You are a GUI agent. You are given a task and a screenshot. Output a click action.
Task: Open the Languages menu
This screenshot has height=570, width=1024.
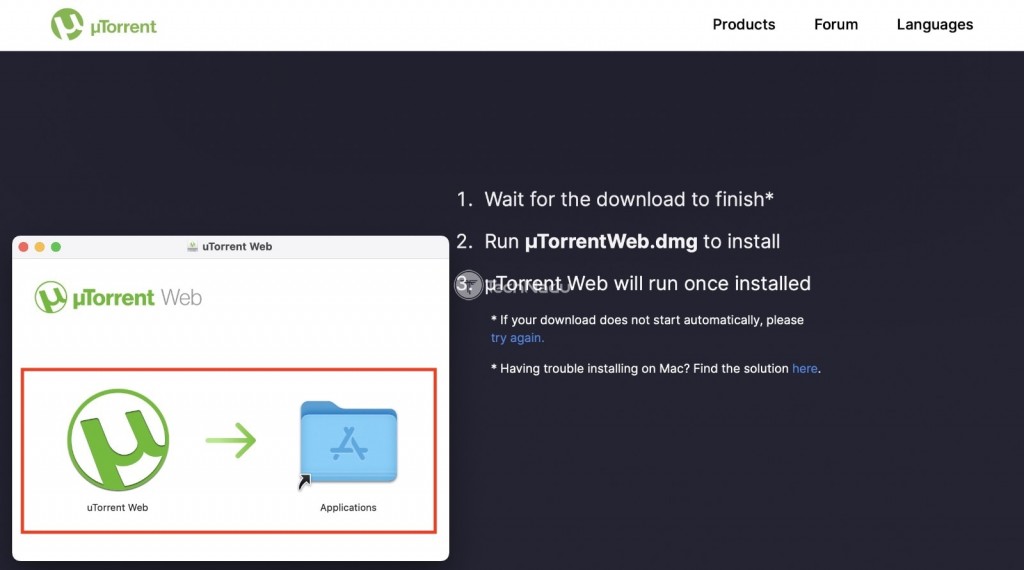pos(935,25)
